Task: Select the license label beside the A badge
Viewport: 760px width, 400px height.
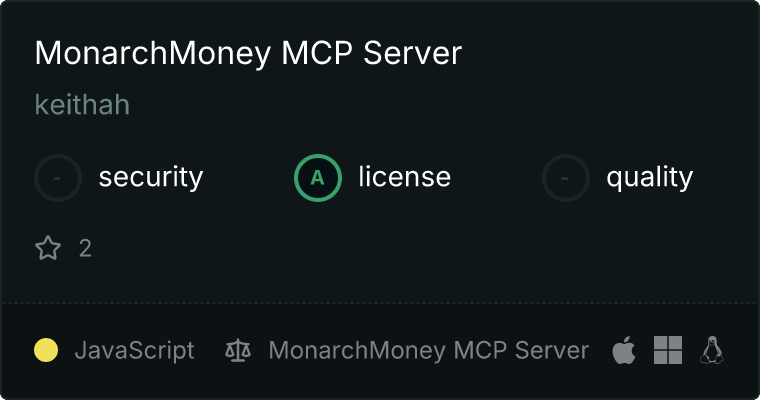Action: (405, 176)
